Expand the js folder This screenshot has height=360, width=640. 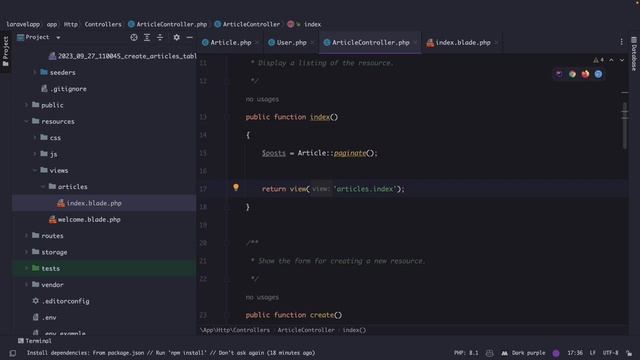coord(35,154)
